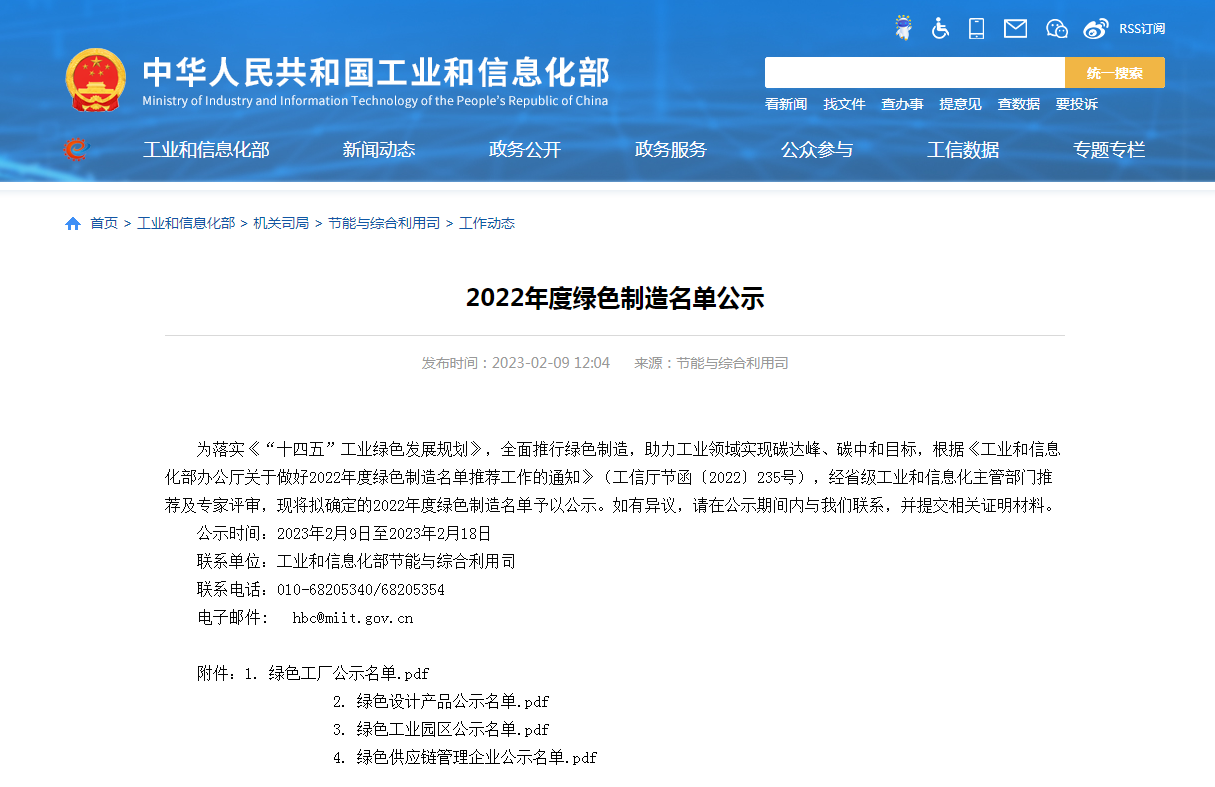Click the WeChat icon in header
This screenshot has height=787, width=1215.
click(1056, 29)
